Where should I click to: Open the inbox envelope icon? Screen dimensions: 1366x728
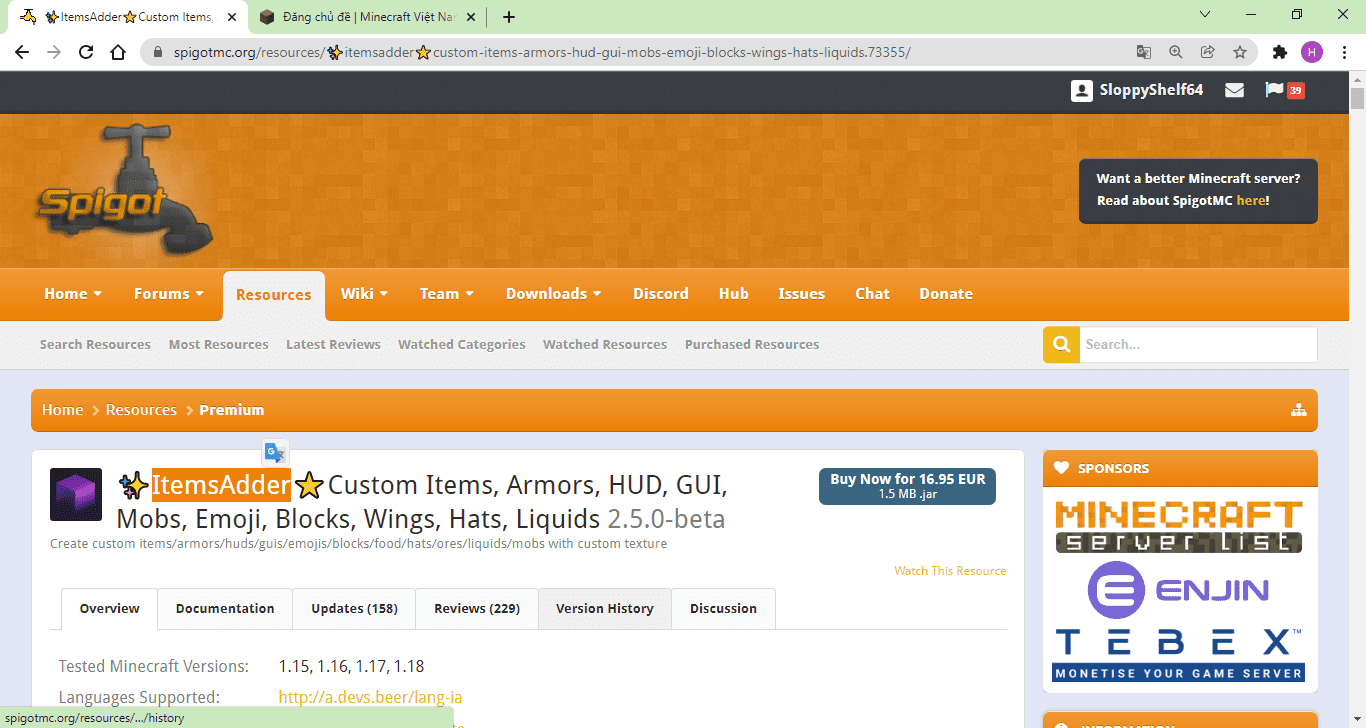[1235, 90]
